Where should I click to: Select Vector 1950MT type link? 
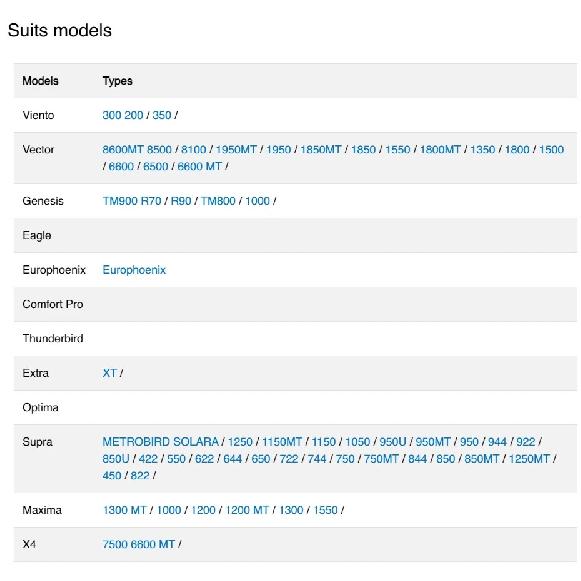coord(236,150)
